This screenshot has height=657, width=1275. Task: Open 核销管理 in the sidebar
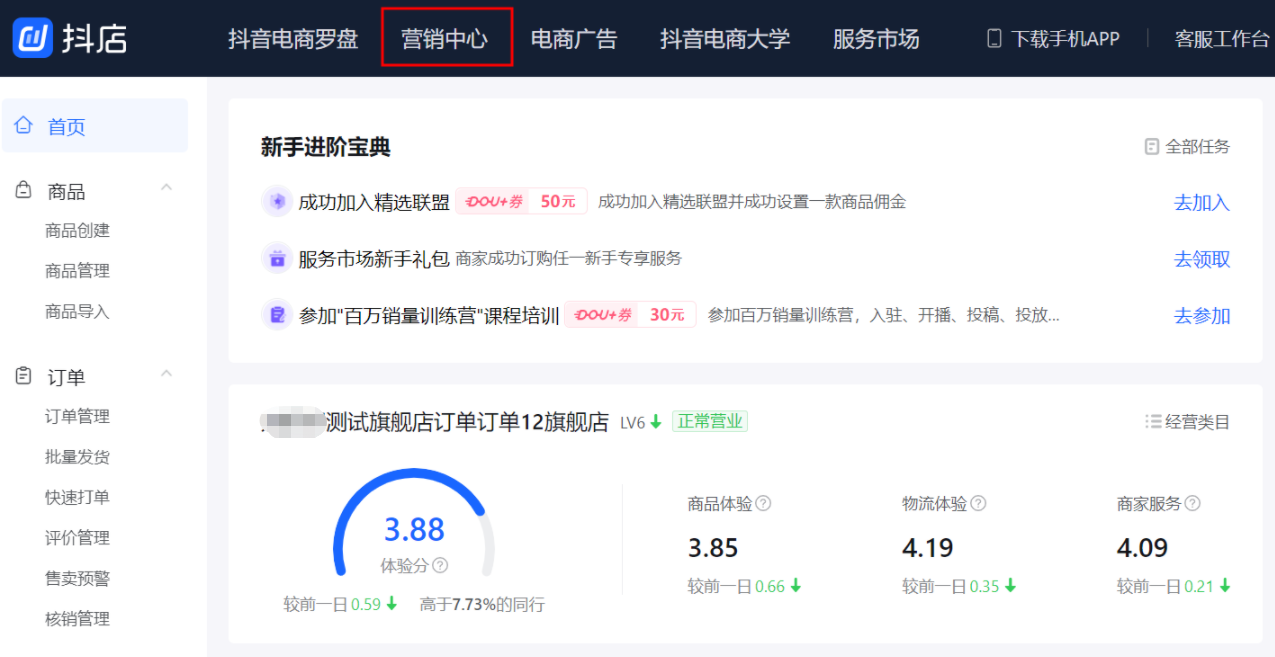point(77,619)
